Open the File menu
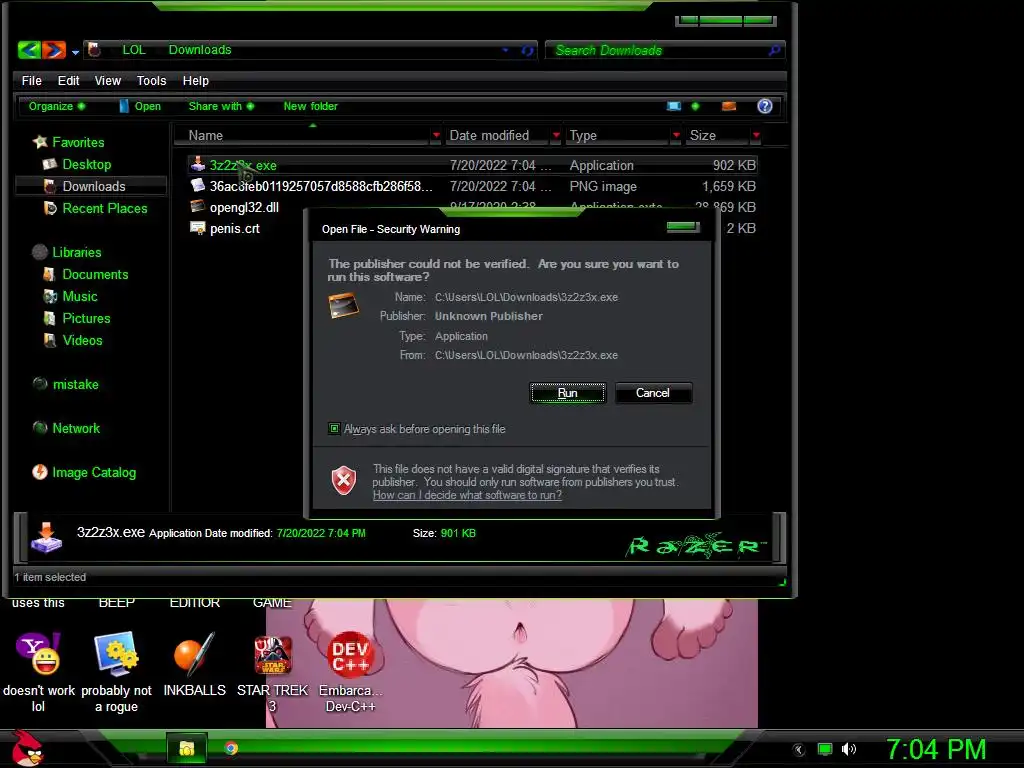Image resolution: width=1024 pixels, height=768 pixels. 31,80
